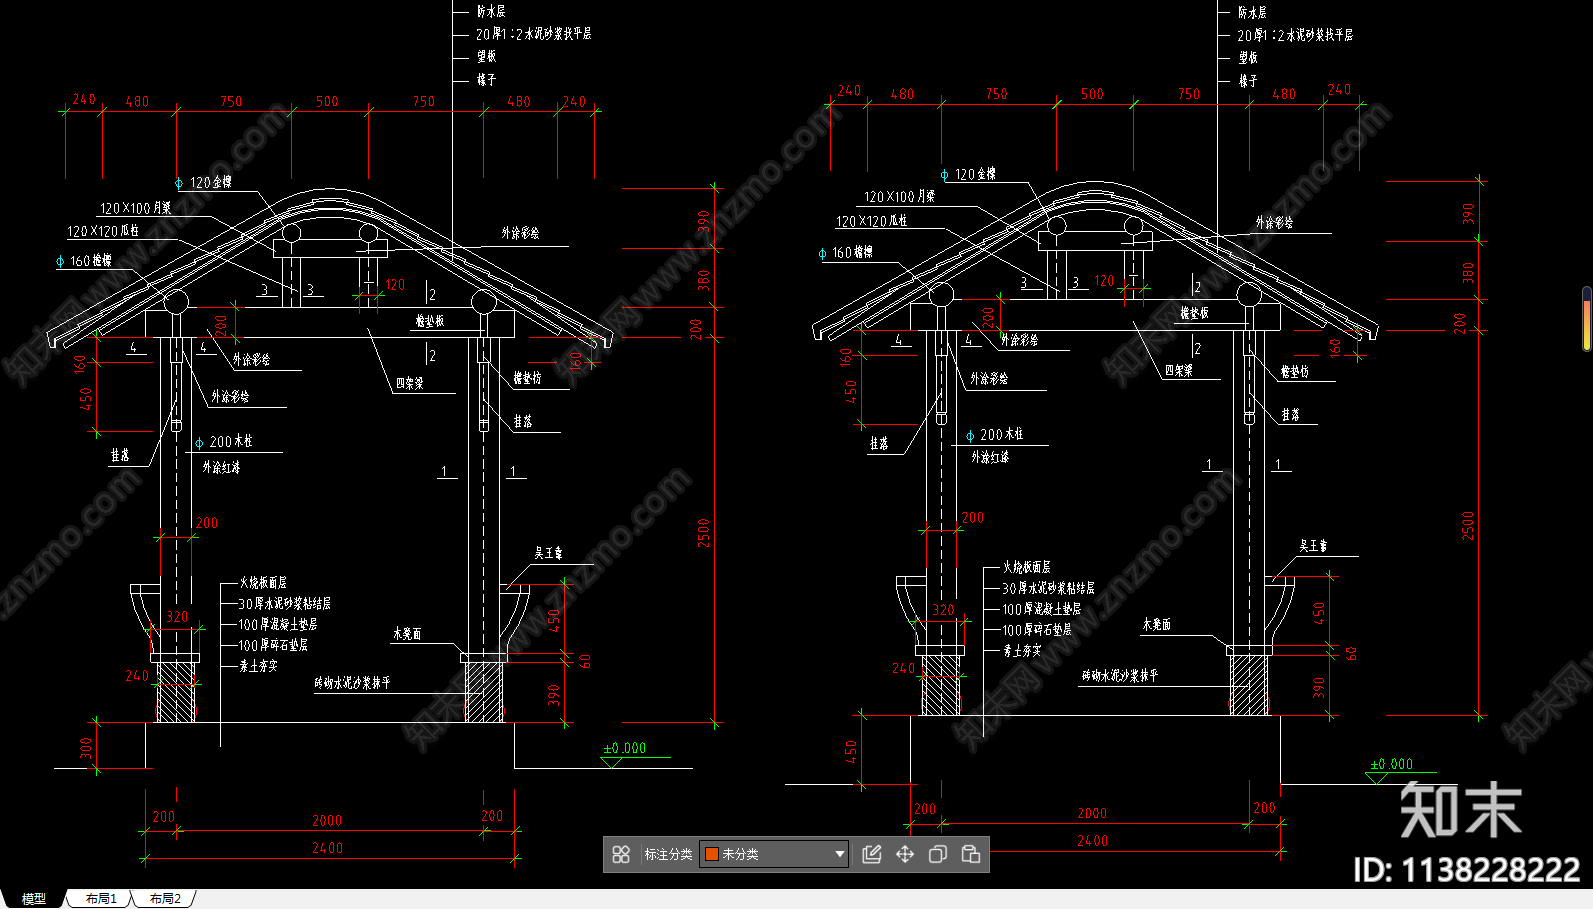
Task: Select the ±0.000 elevation mark in left drawing
Action: click(x=625, y=748)
